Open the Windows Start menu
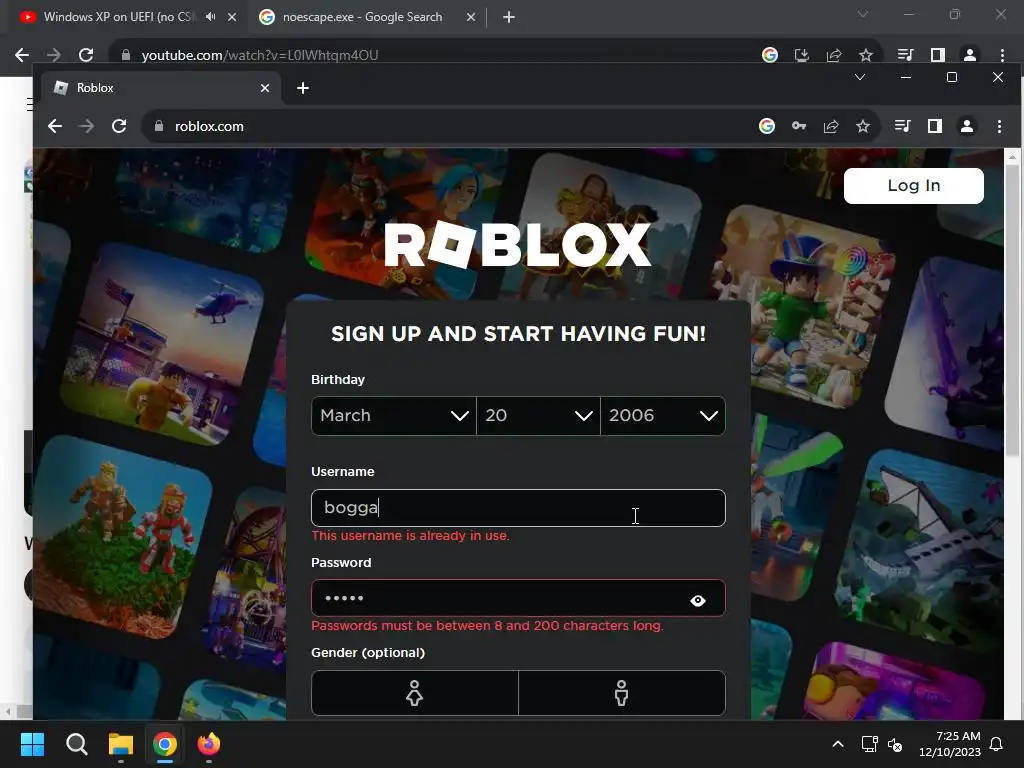1024x768 pixels. pos(32,744)
